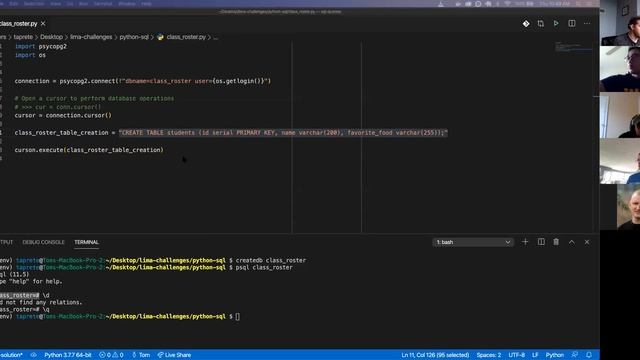Click 'psql class_roster' command in terminal

264,267
